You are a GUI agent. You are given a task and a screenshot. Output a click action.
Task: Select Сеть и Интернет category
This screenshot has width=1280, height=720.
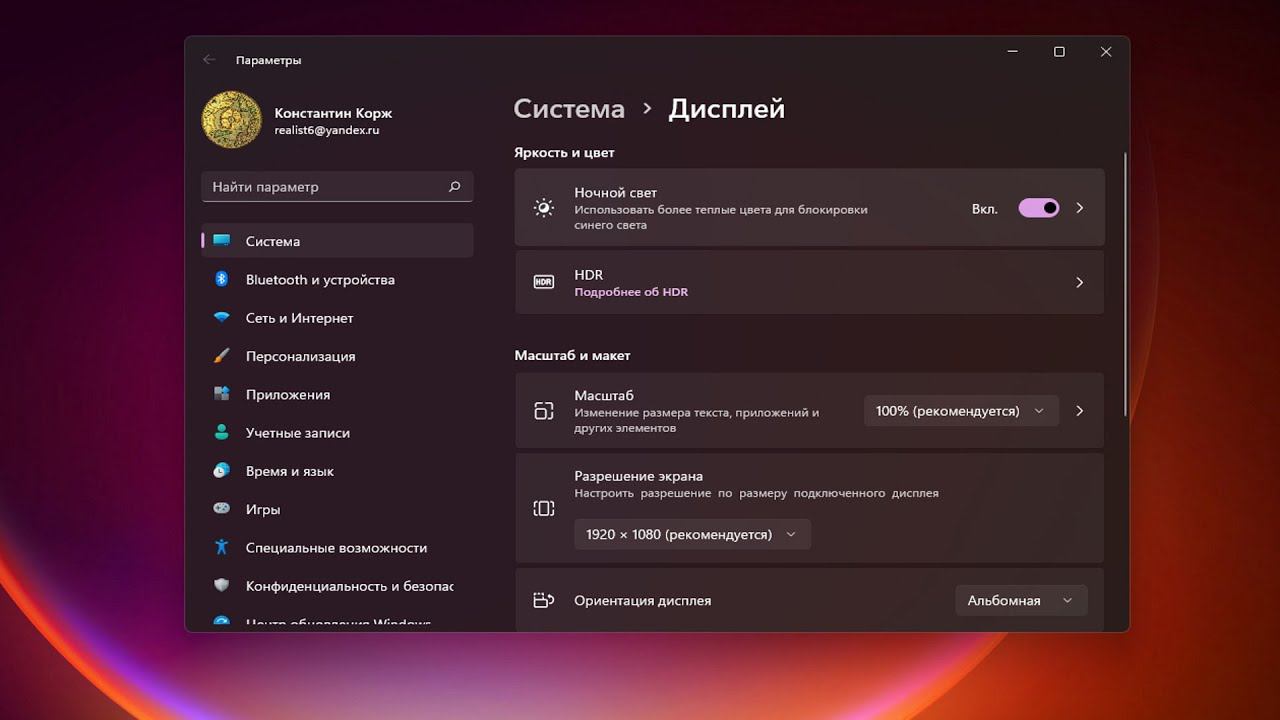coord(337,318)
